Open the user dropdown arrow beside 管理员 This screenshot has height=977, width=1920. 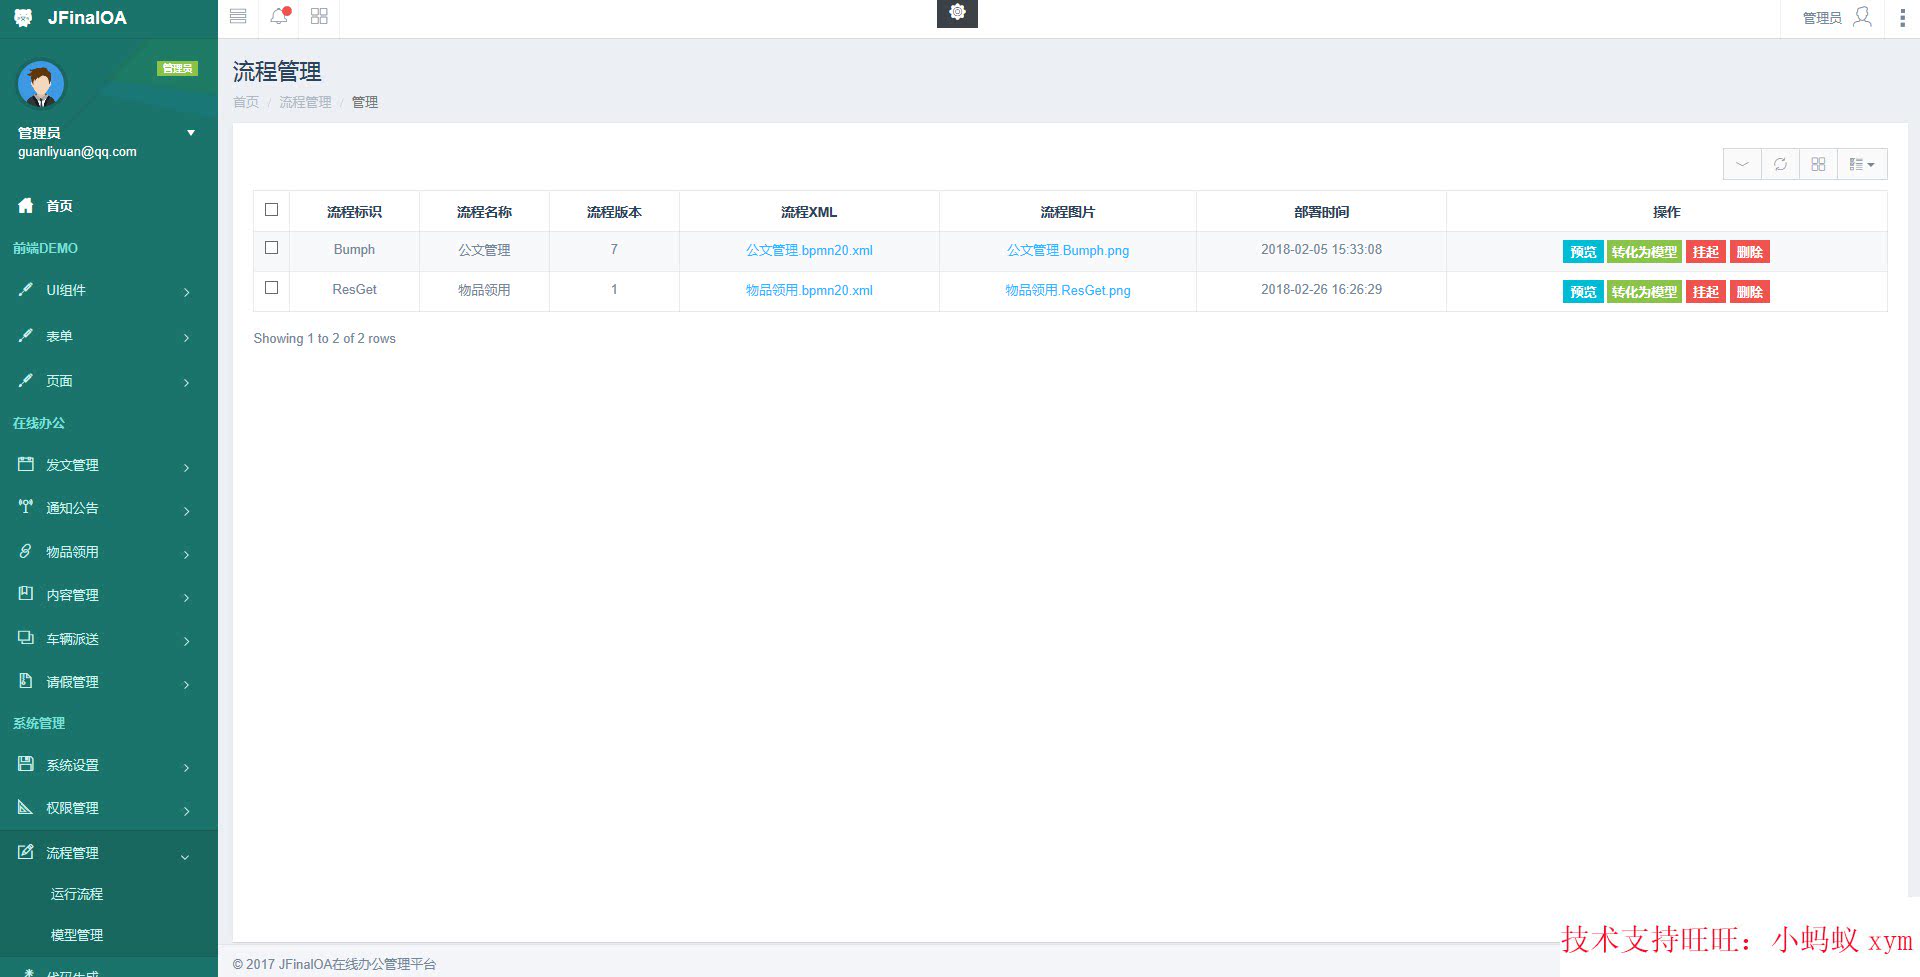coord(191,133)
